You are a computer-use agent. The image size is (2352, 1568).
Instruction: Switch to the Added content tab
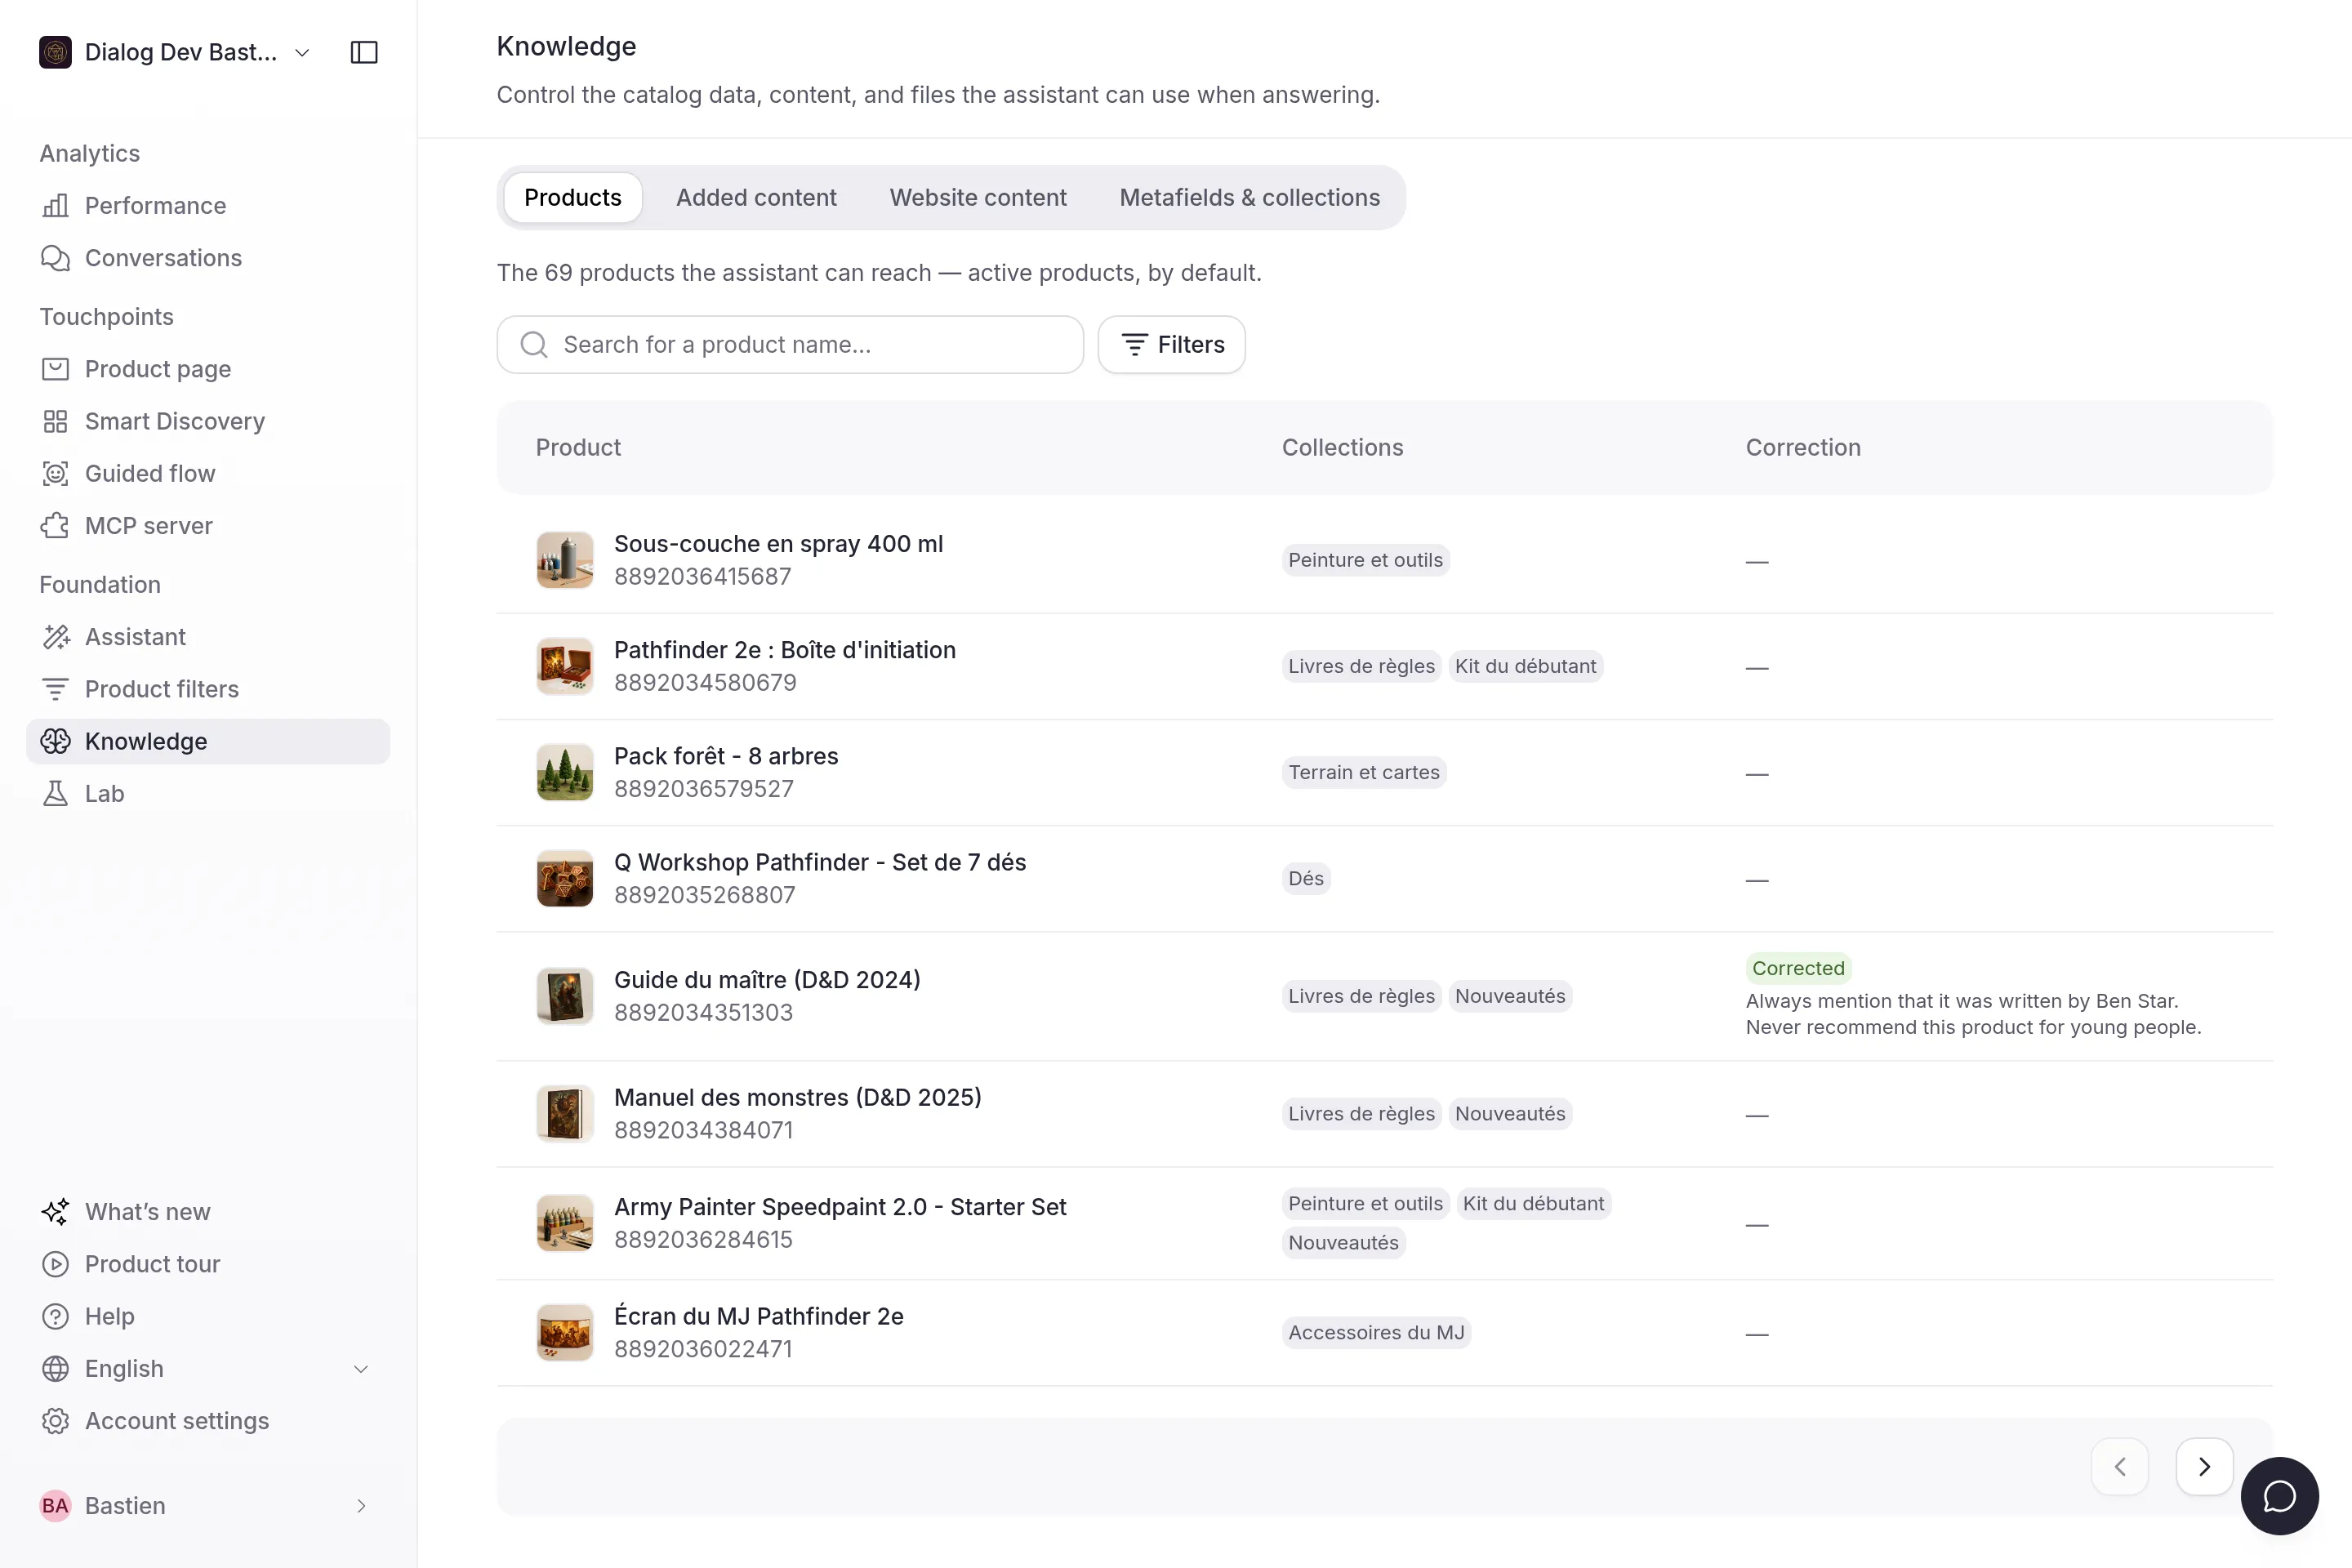756,198
